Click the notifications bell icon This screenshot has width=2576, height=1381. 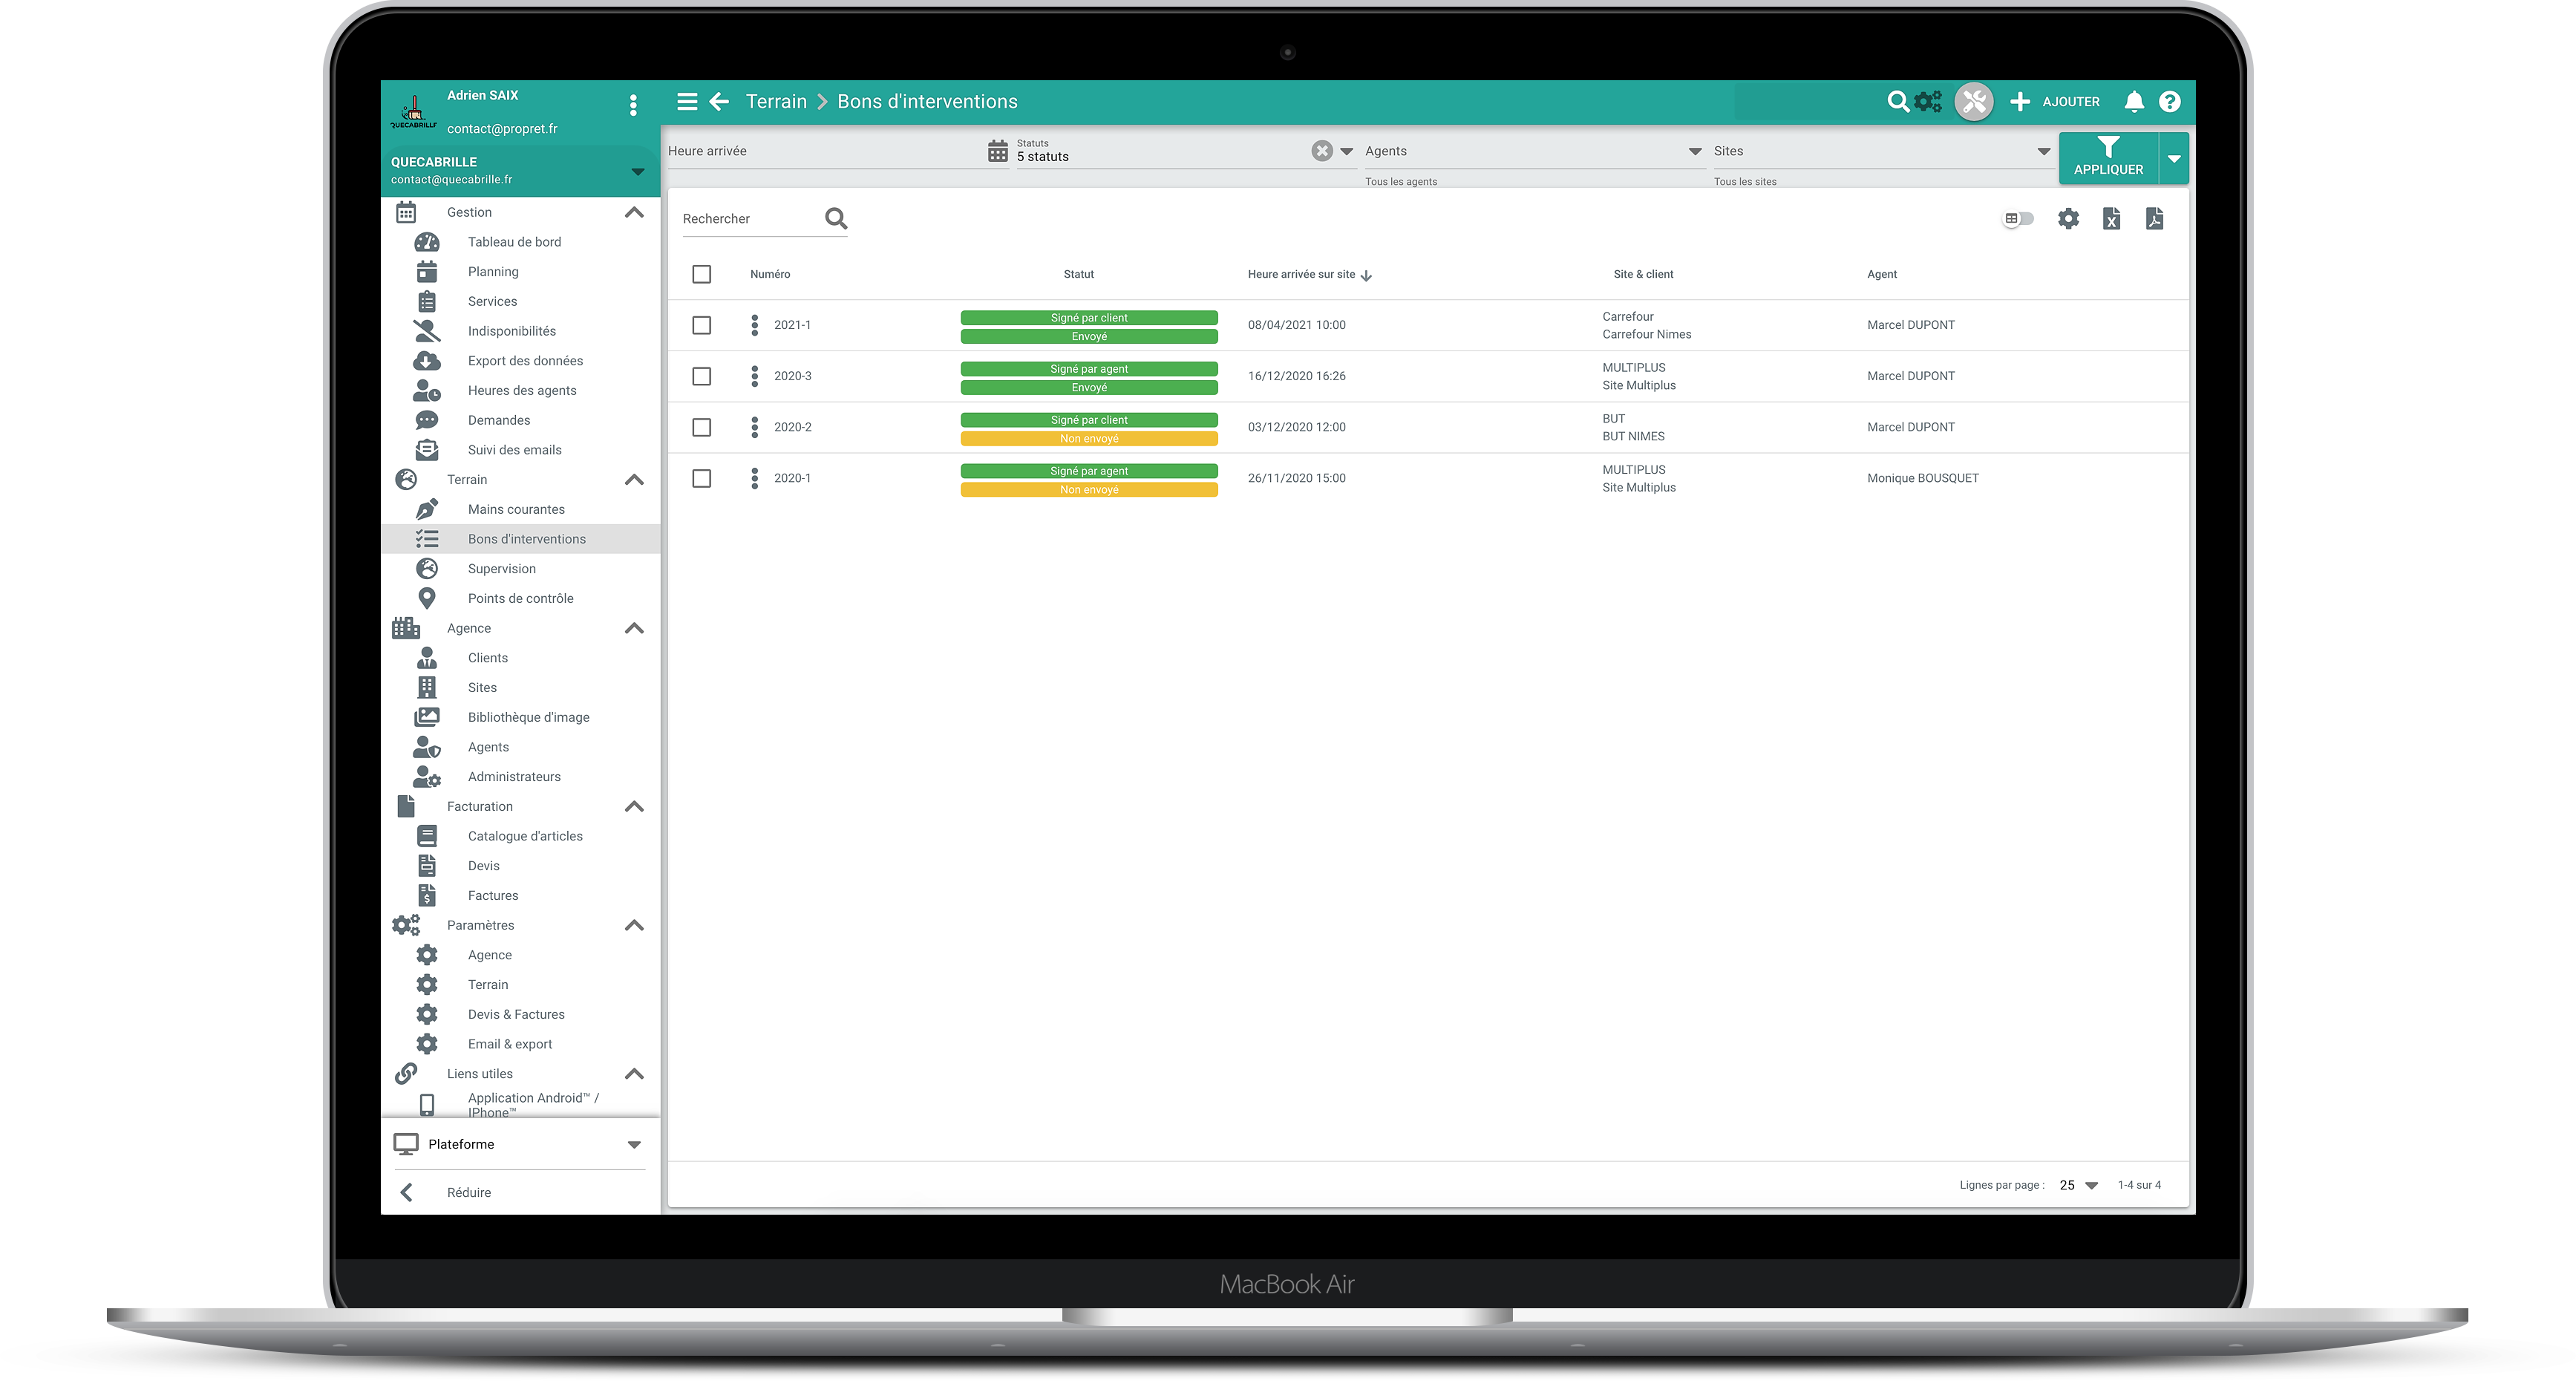pyautogui.click(x=2133, y=102)
